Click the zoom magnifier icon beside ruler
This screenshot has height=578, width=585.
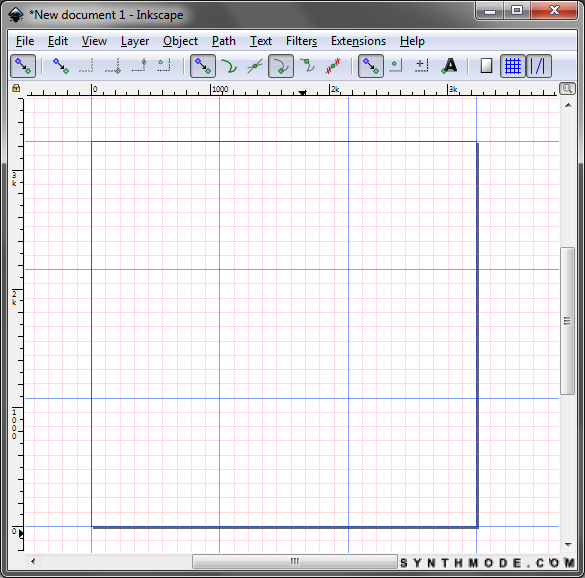coord(567,89)
